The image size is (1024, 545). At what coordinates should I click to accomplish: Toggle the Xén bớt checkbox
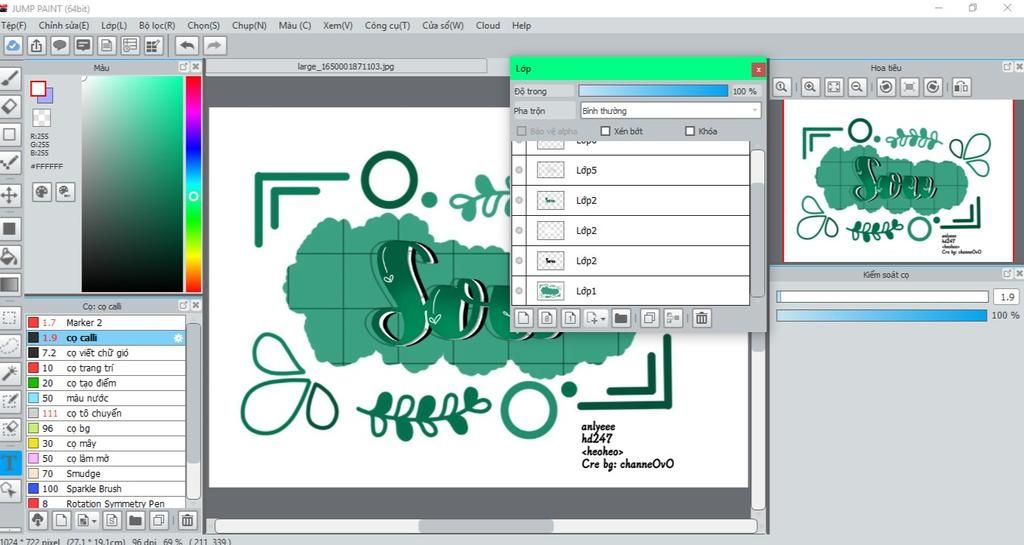click(x=605, y=131)
